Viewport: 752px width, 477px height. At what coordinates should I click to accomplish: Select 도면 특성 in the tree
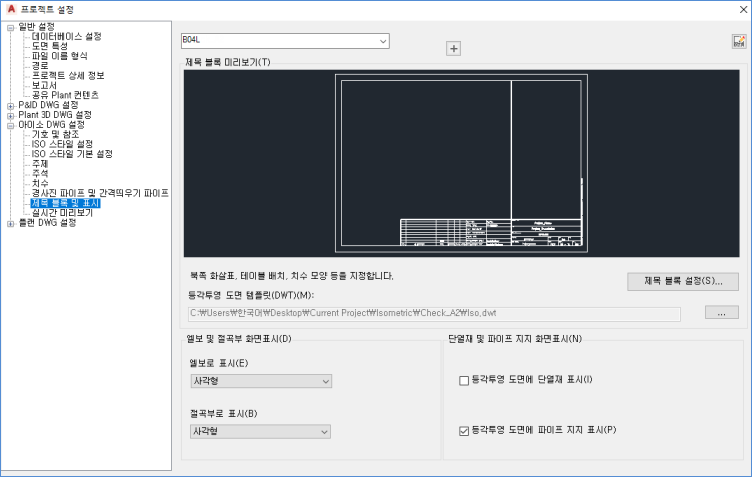50,46
